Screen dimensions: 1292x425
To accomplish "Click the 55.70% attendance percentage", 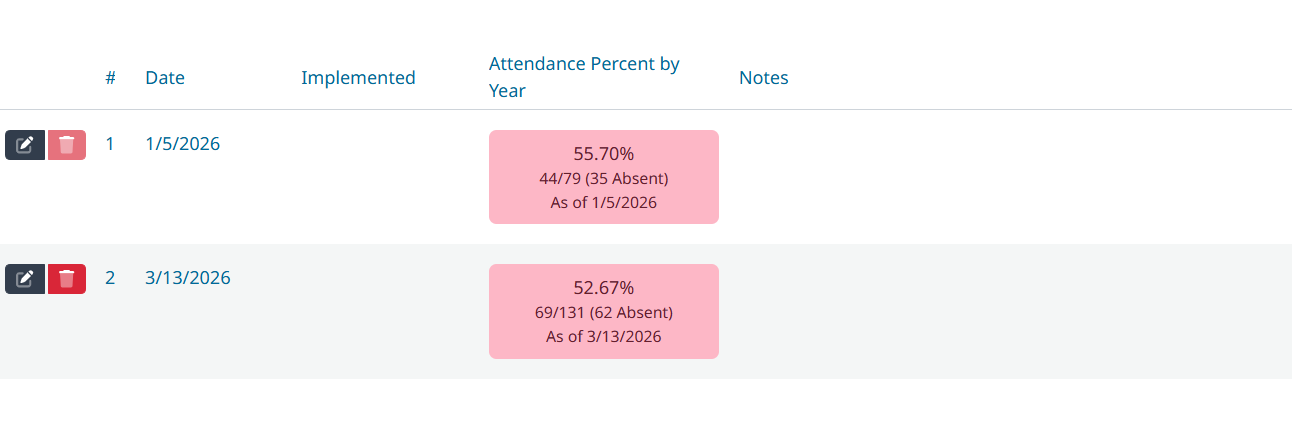I will [x=604, y=154].
